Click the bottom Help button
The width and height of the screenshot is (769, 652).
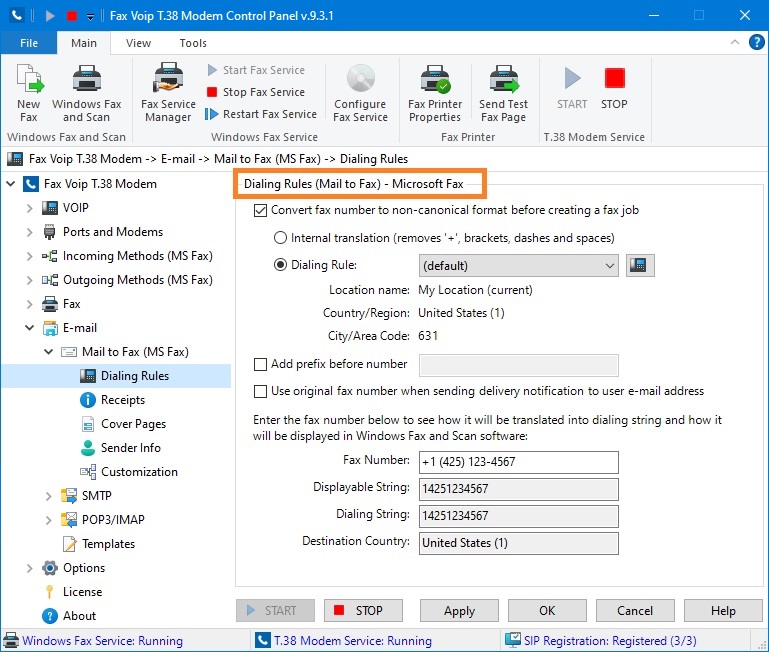pyautogui.click(x=723, y=611)
